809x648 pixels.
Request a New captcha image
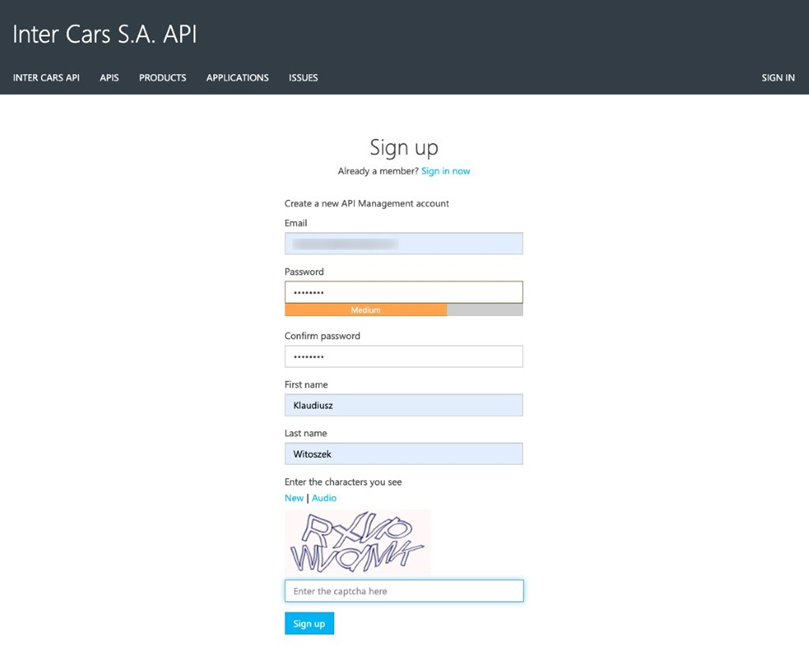point(294,498)
